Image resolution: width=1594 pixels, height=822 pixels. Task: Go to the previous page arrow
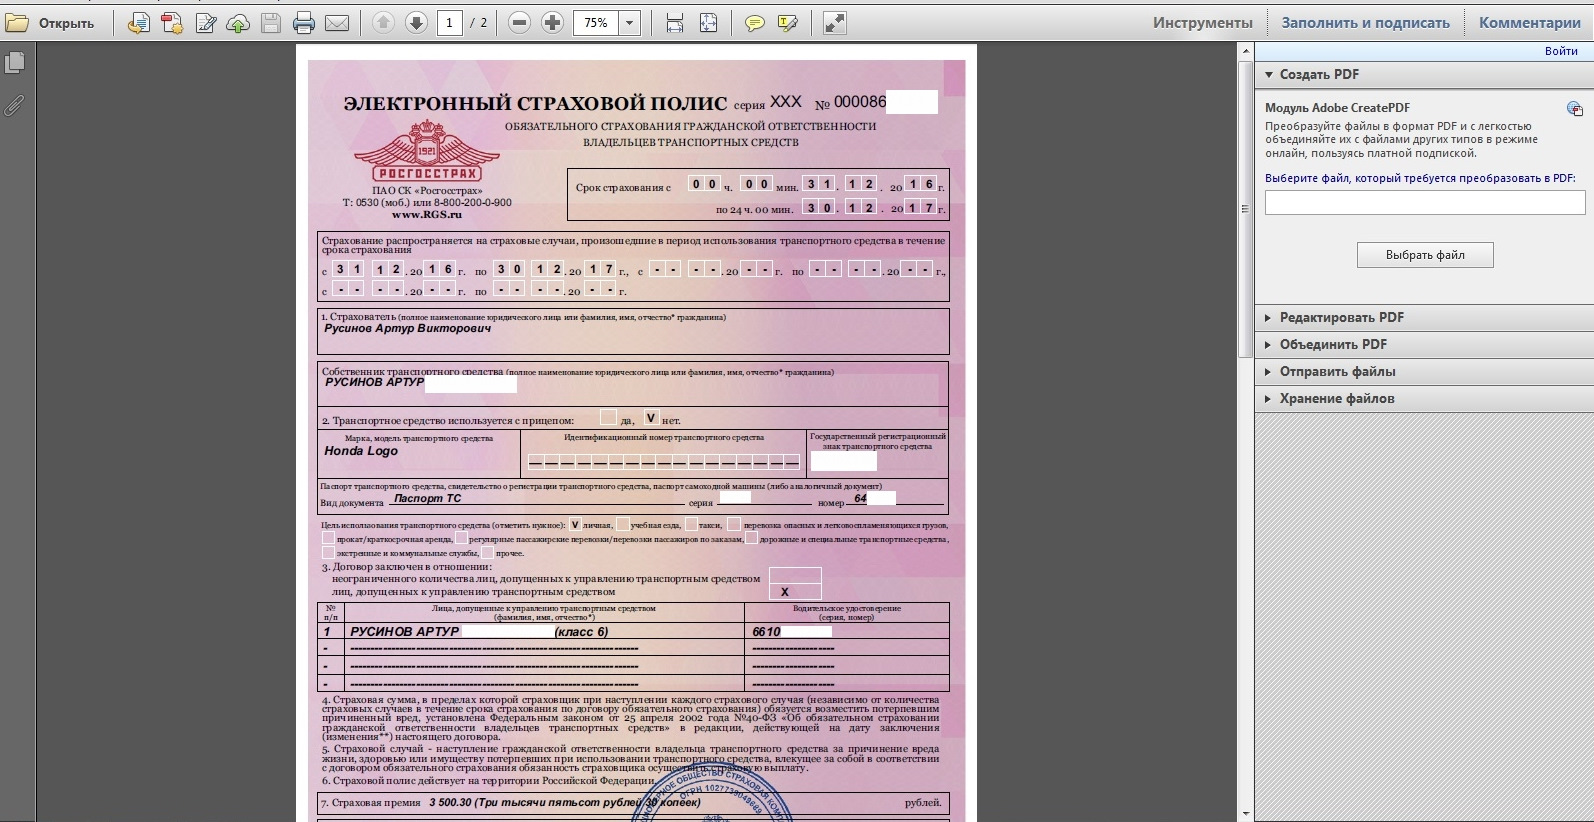(383, 23)
